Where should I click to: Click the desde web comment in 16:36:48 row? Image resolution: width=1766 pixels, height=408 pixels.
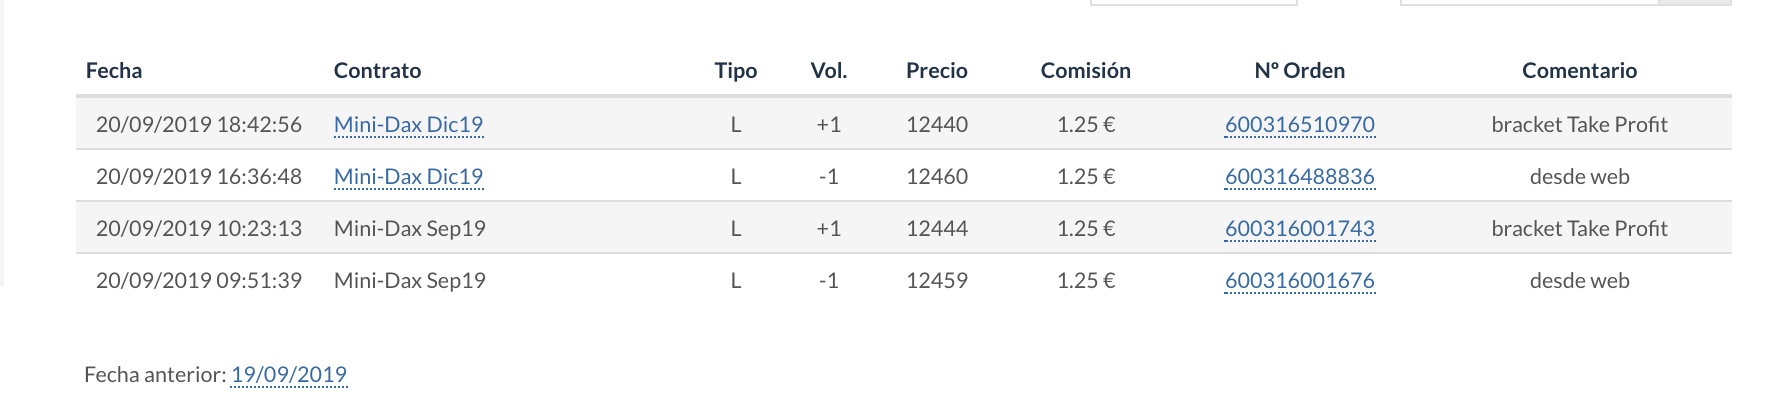click(x=1579, y=177)
